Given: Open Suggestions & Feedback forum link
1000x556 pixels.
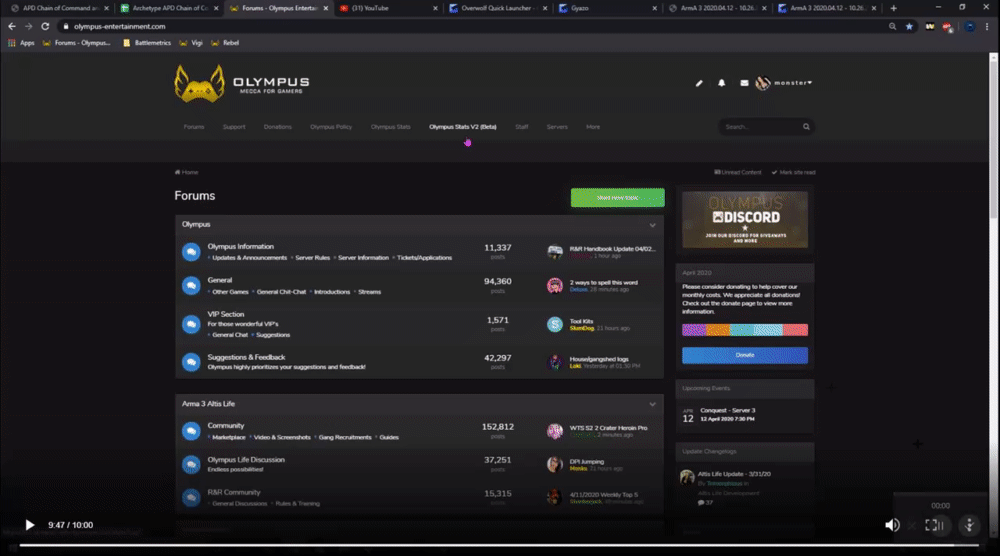Looking at the screenshot, I should pyautogui.click(x=246, y=358).
